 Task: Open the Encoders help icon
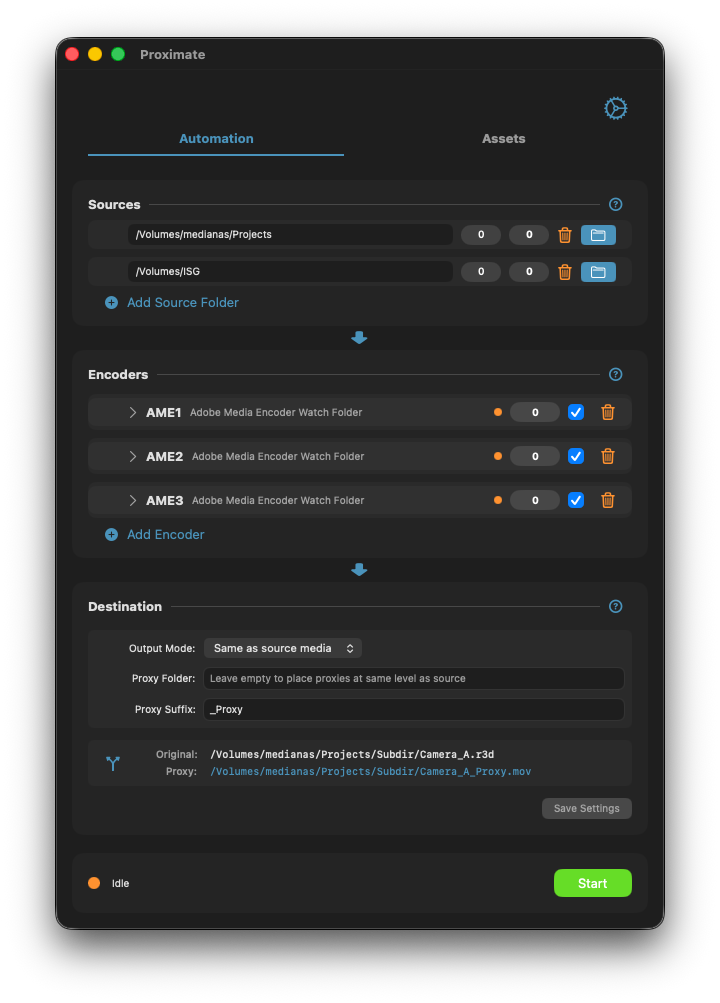[615, 374]
